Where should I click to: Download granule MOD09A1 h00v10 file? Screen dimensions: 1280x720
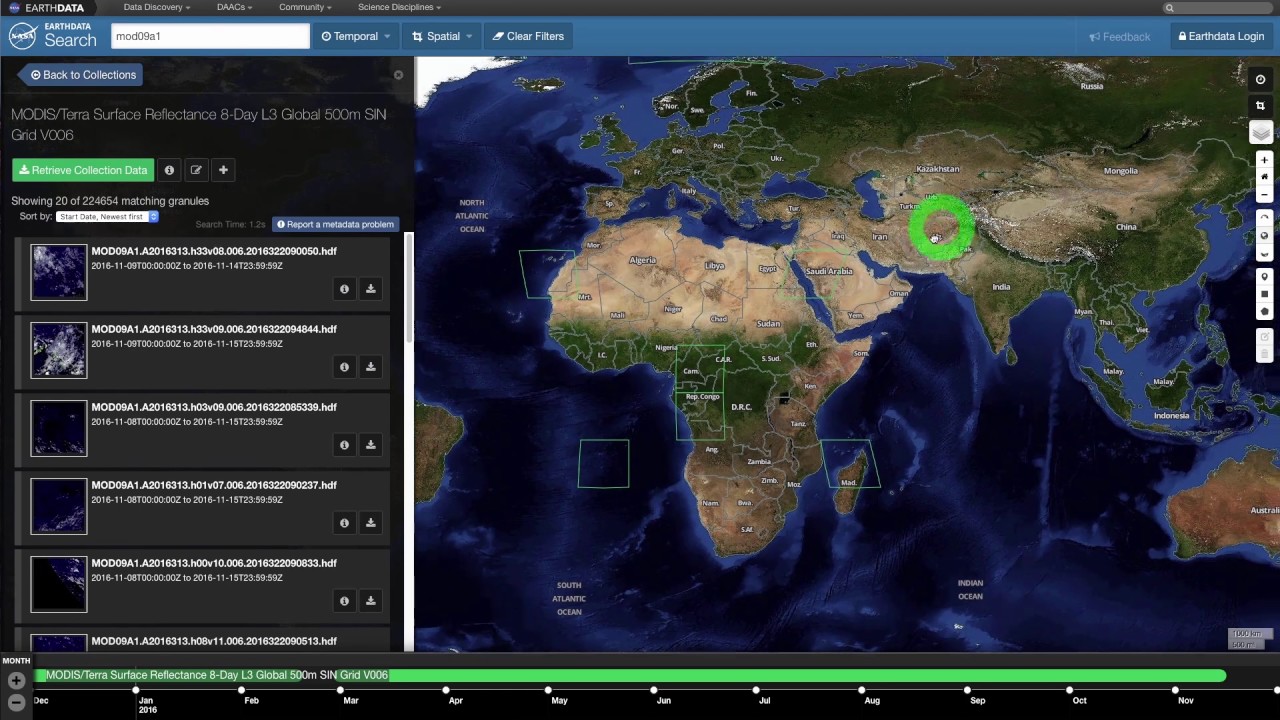370,601
